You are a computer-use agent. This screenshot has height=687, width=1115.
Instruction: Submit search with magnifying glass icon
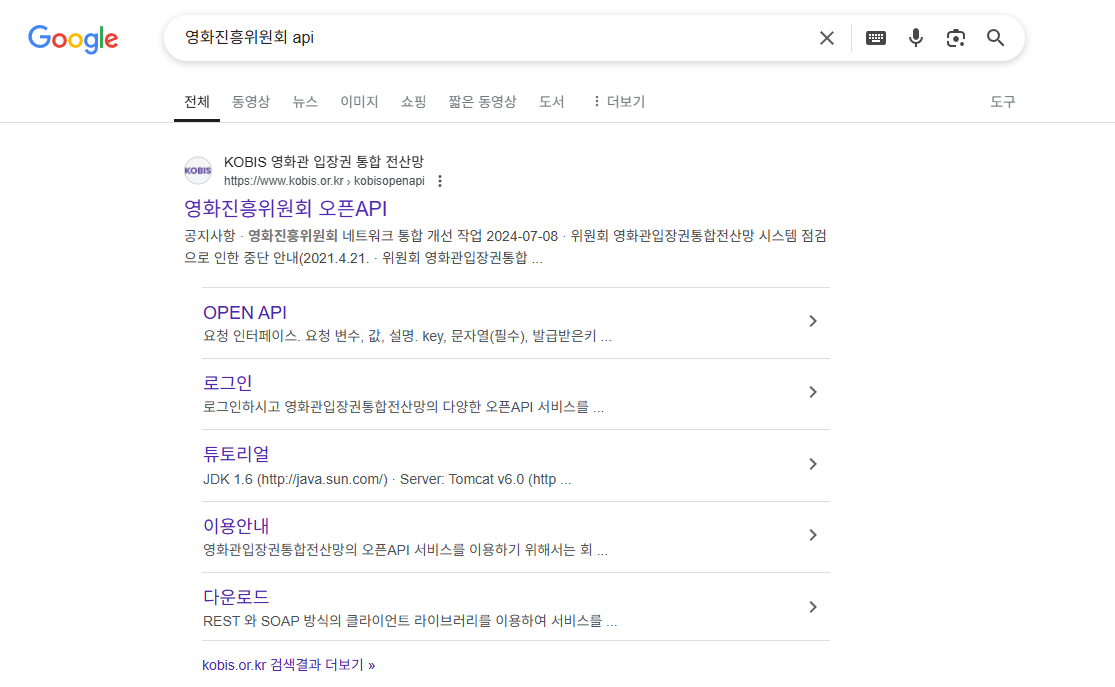click(996, 38)
